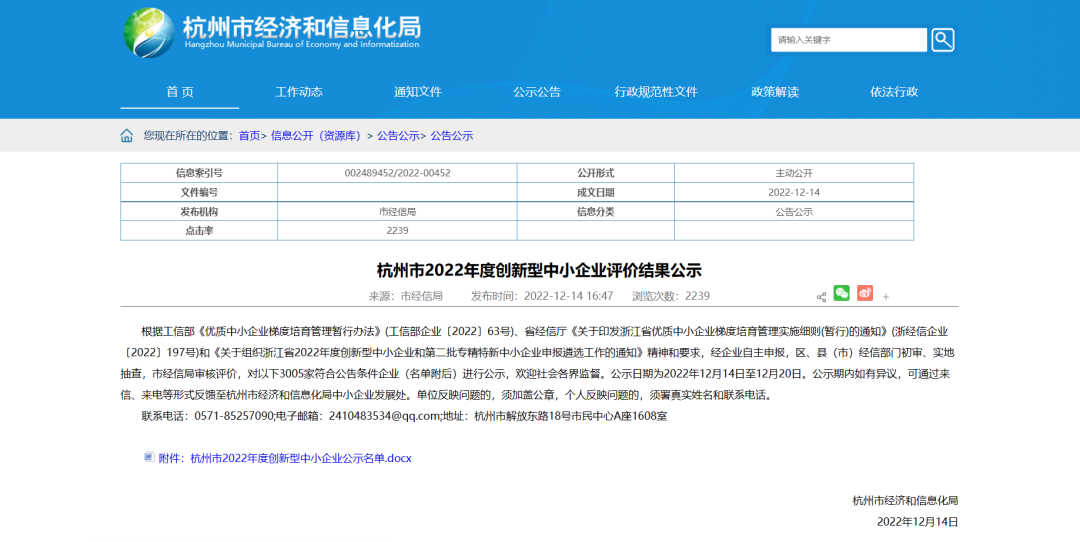This screenshot has height=542, width=1080.
Task: Click the 浏览次数：2239 text
Action: click(x=671, y=296)
